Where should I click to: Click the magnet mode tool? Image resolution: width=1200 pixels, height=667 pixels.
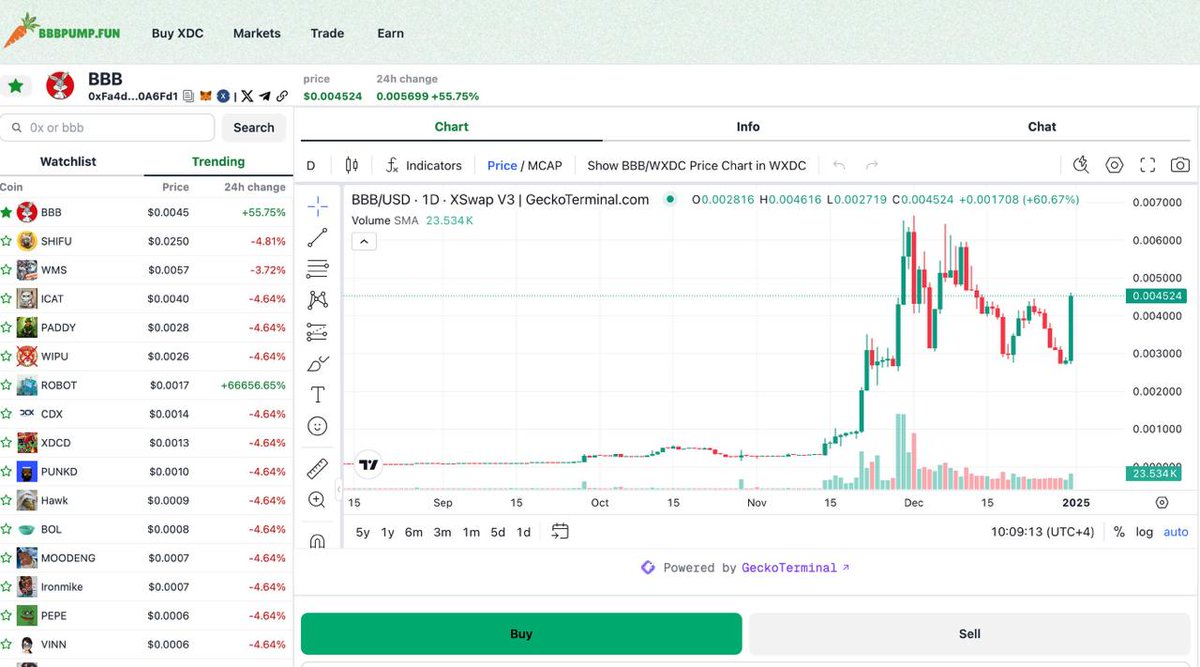pos(317,541)
